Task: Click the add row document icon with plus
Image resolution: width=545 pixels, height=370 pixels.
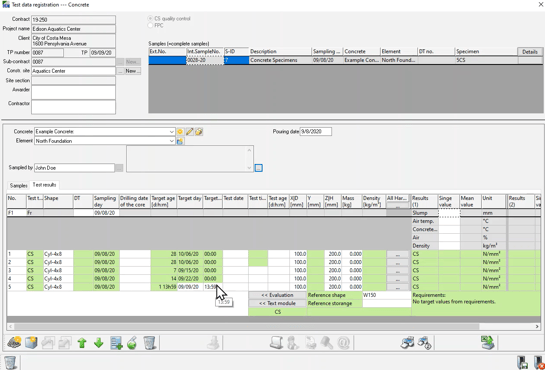Action: point(116,343)
